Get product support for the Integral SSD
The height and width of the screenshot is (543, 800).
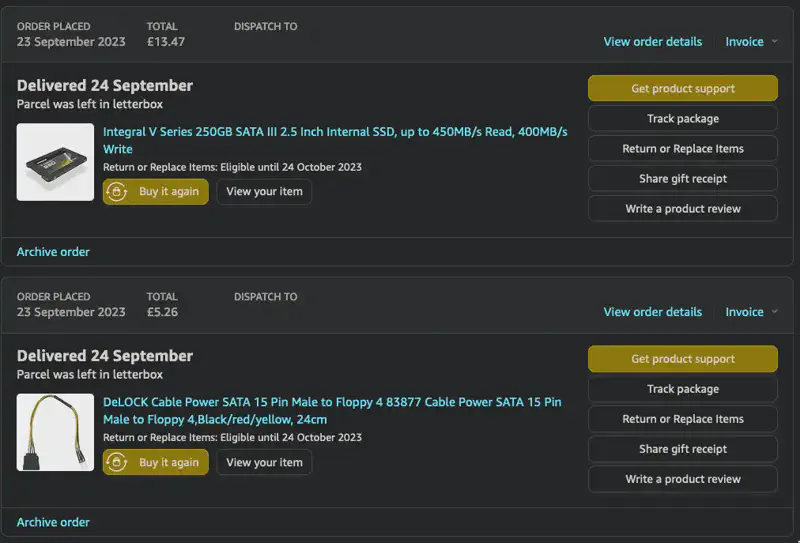coord(682,89)
